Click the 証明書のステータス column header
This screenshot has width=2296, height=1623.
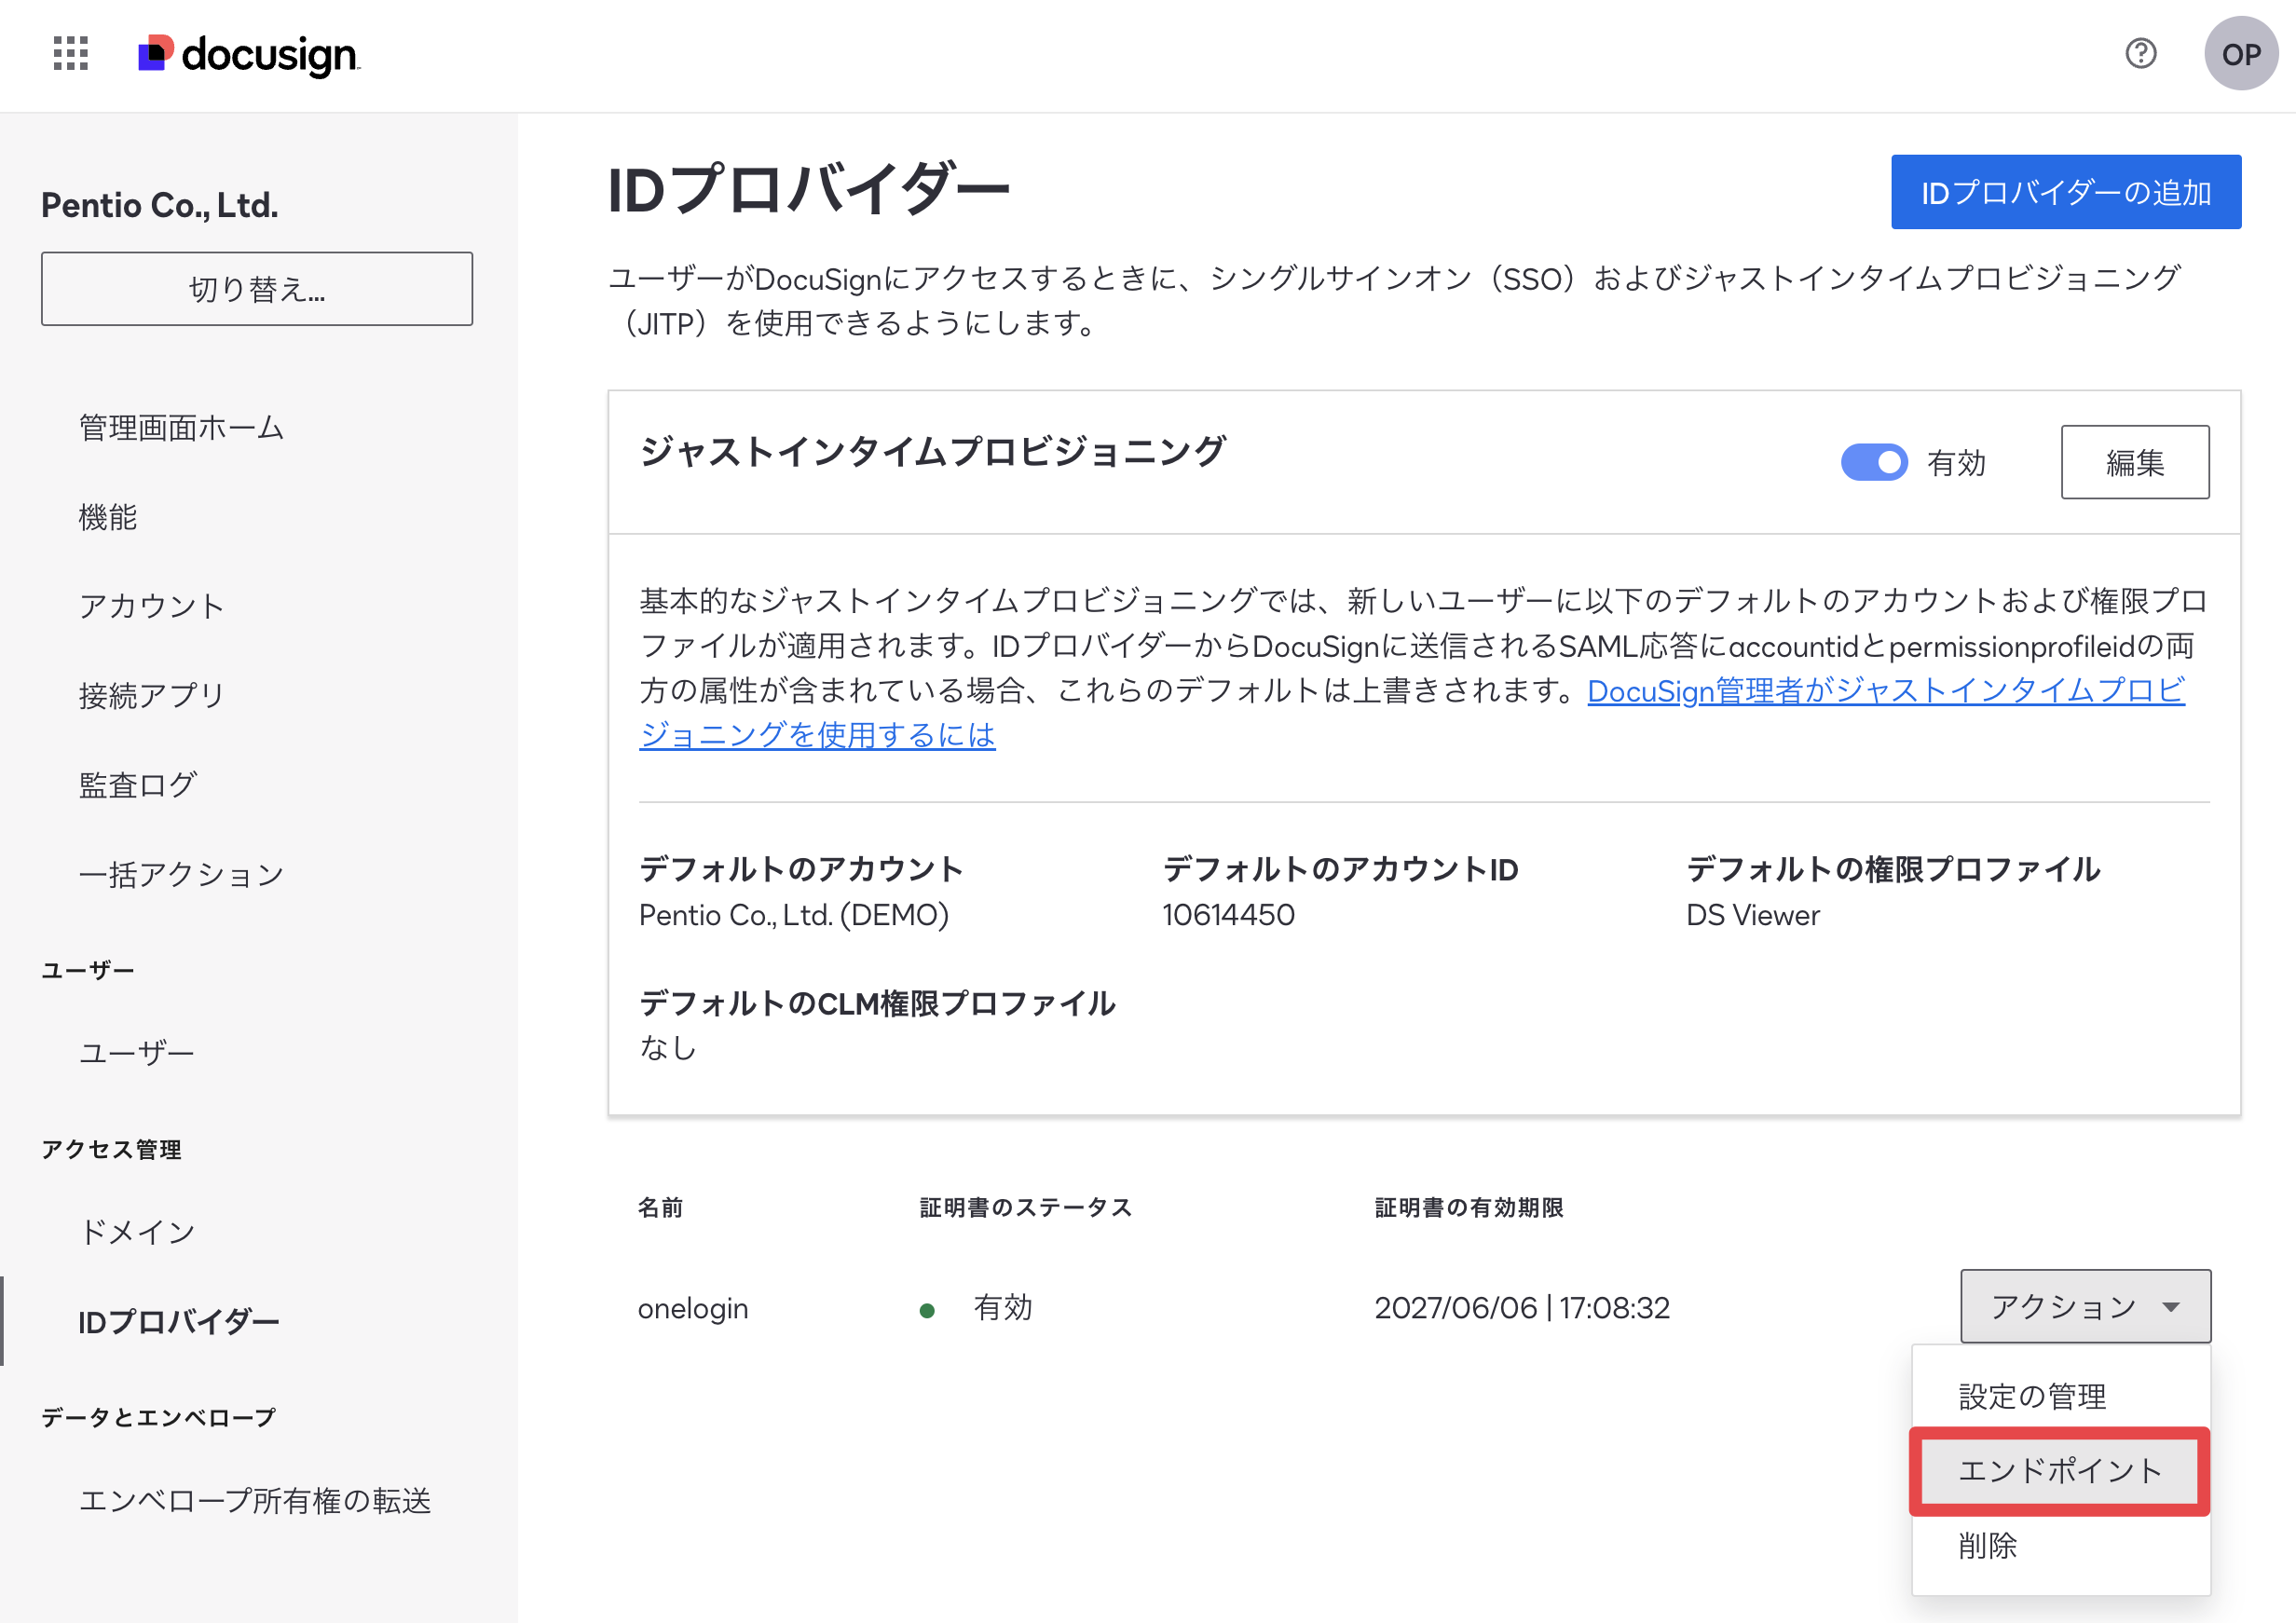pyautogui.click(x=1026, y=1208)
